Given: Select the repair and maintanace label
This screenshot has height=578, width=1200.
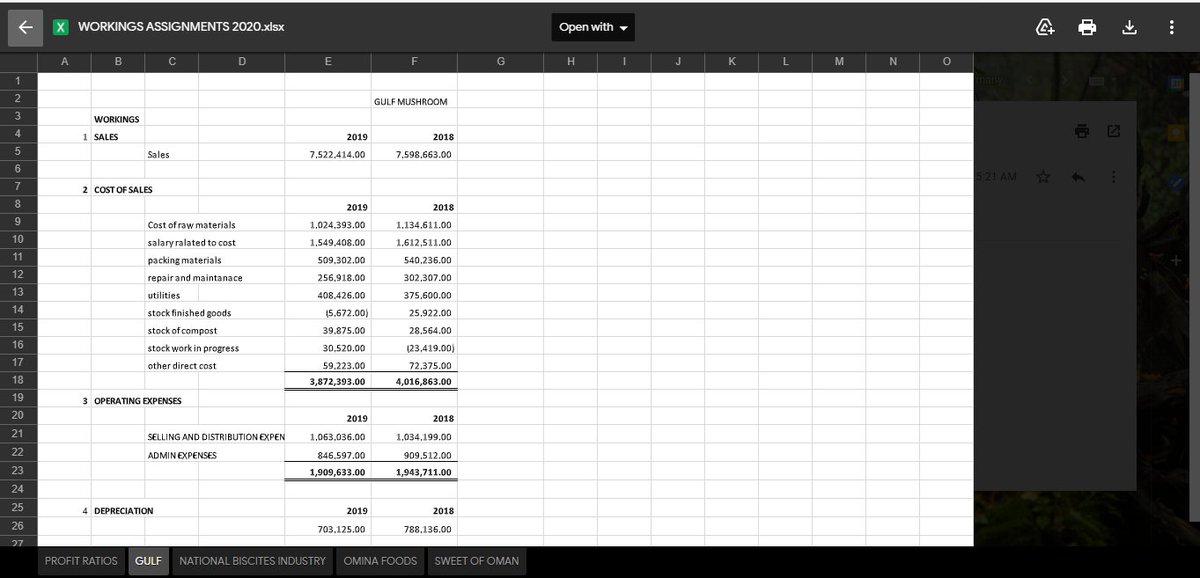Looking at the screenshot, I should [x=194, y=278].
